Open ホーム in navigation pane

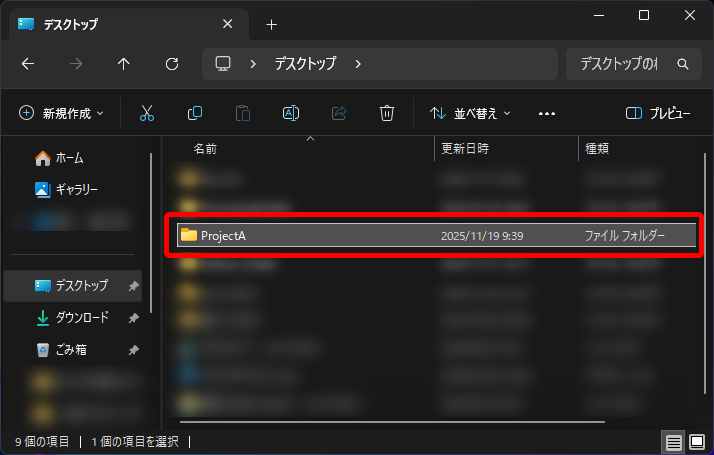[69, 158]
